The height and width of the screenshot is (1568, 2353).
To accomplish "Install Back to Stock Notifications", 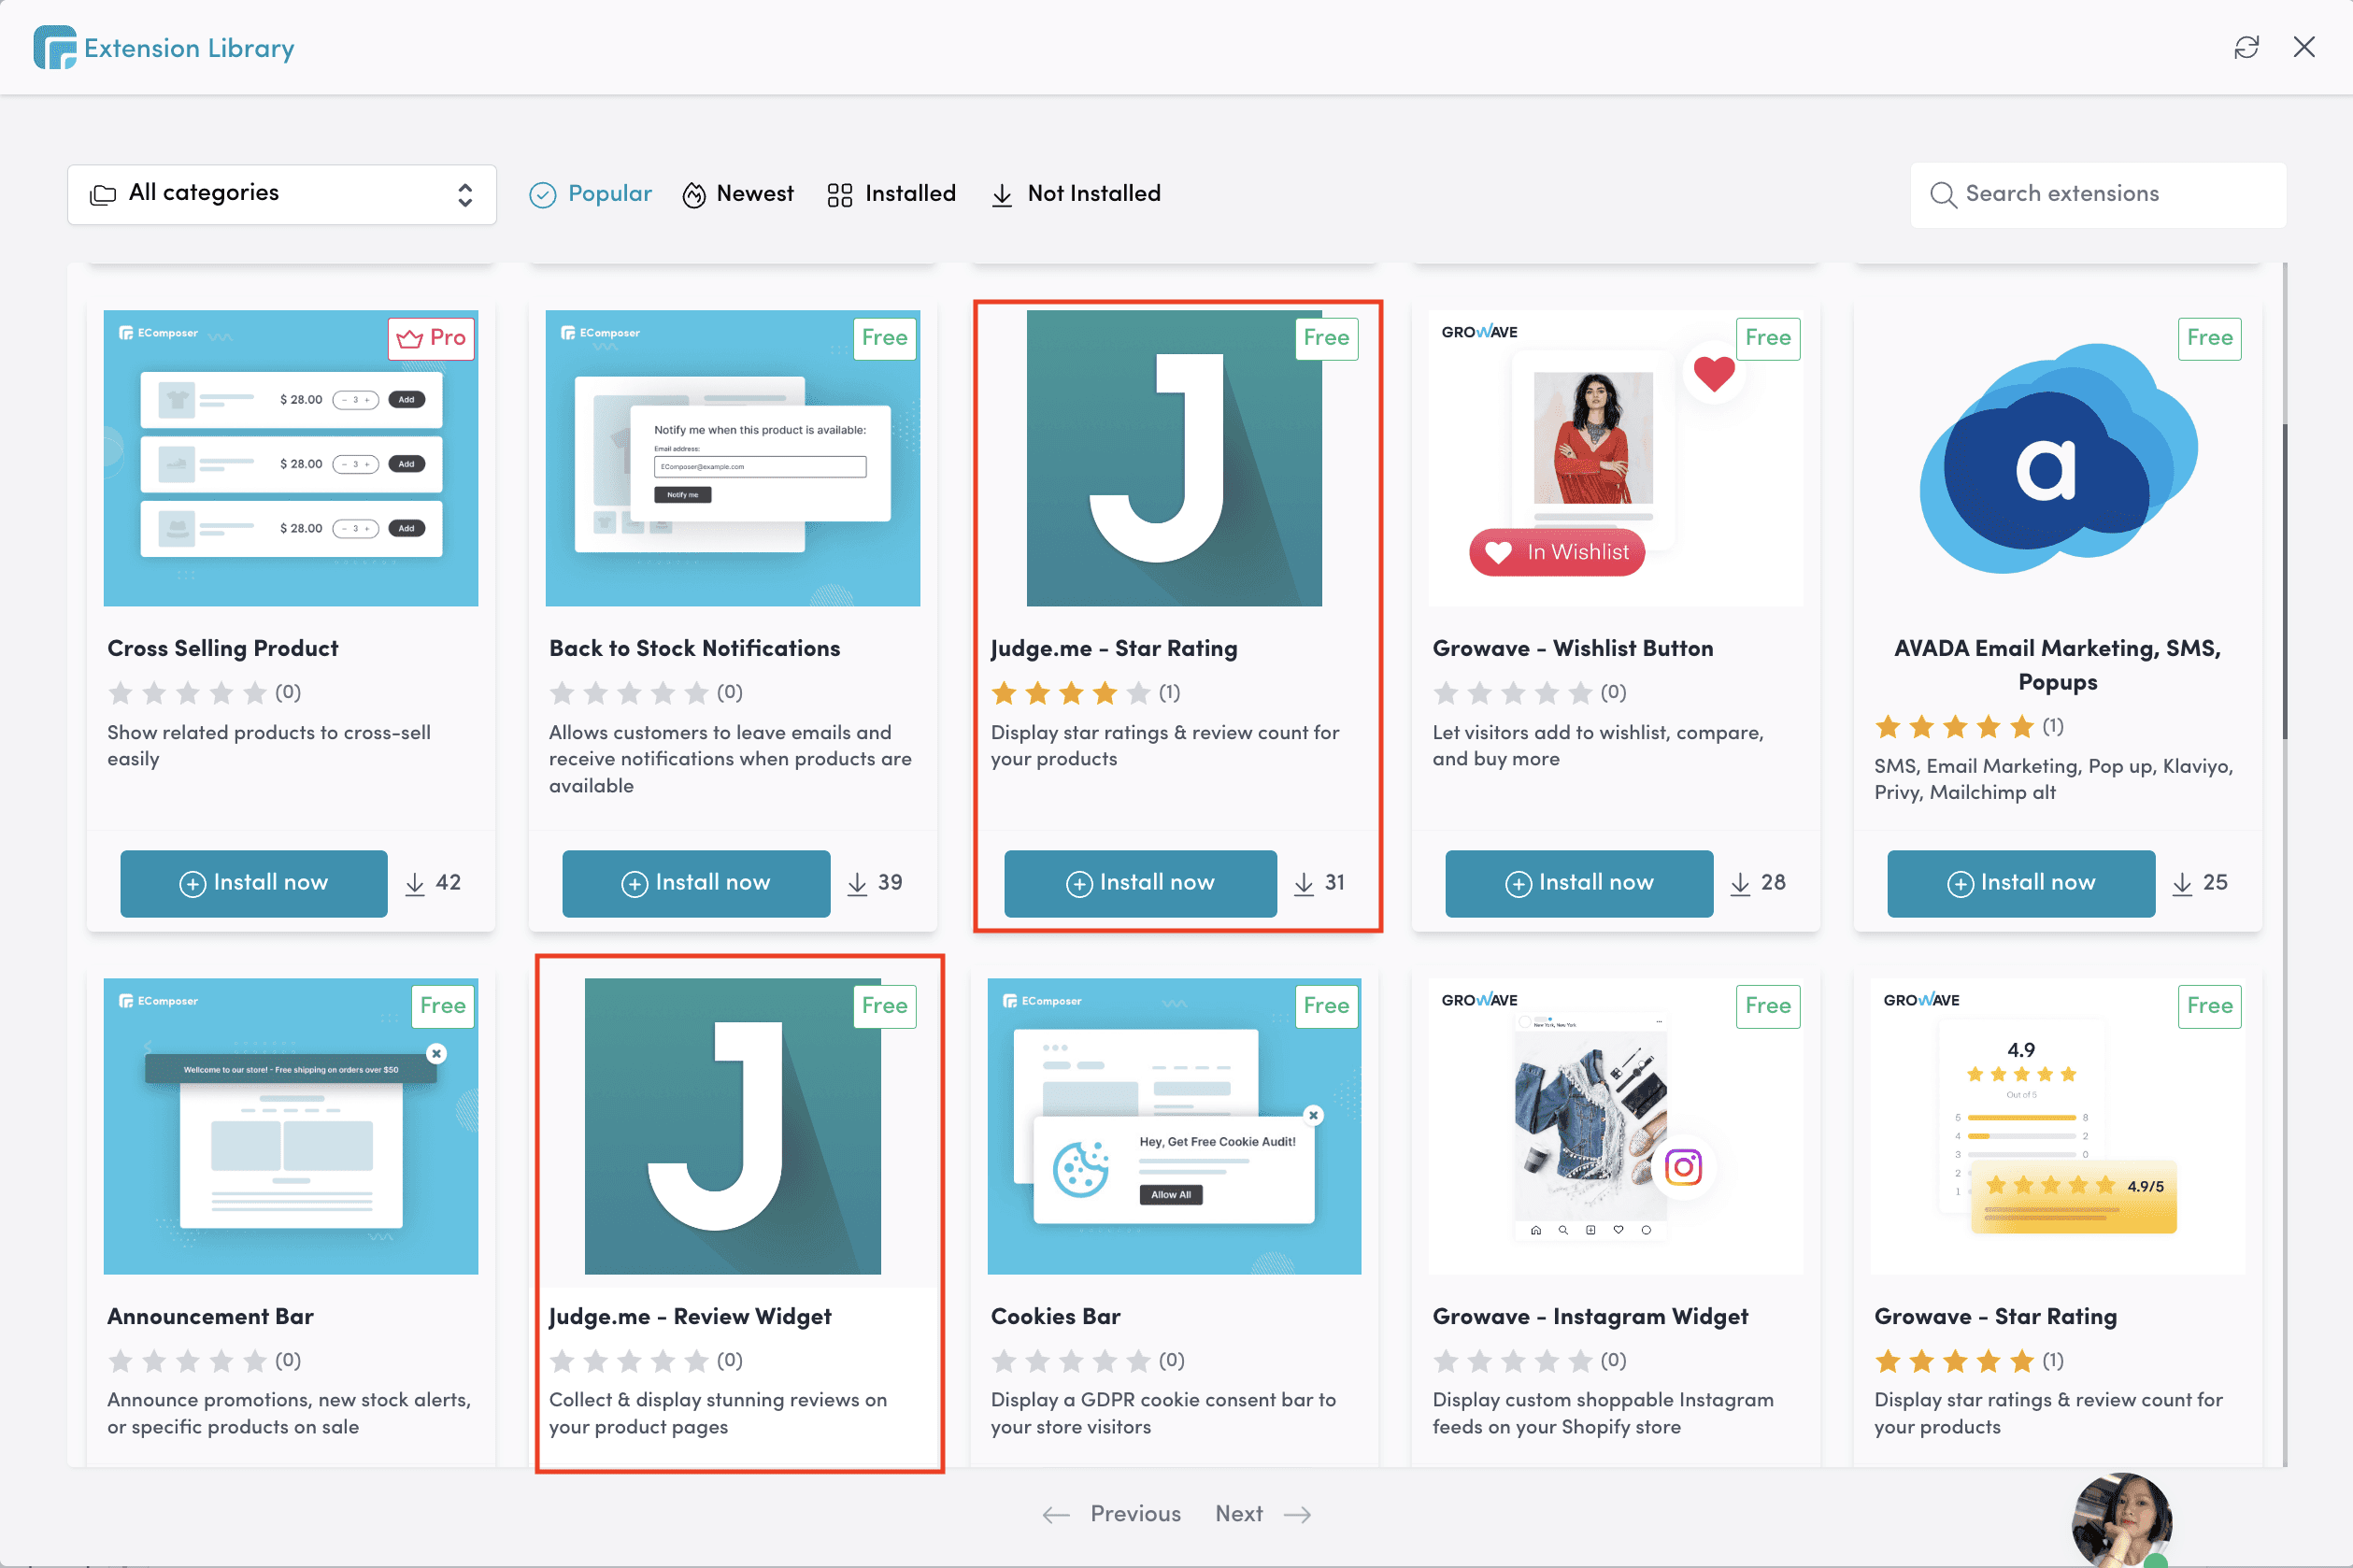I will (x=696, y=883).
